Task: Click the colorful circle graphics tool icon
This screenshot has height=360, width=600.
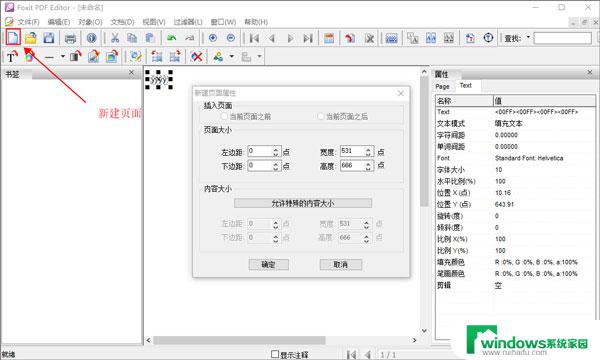Action: pyautogui.click(x=29, y=57)
